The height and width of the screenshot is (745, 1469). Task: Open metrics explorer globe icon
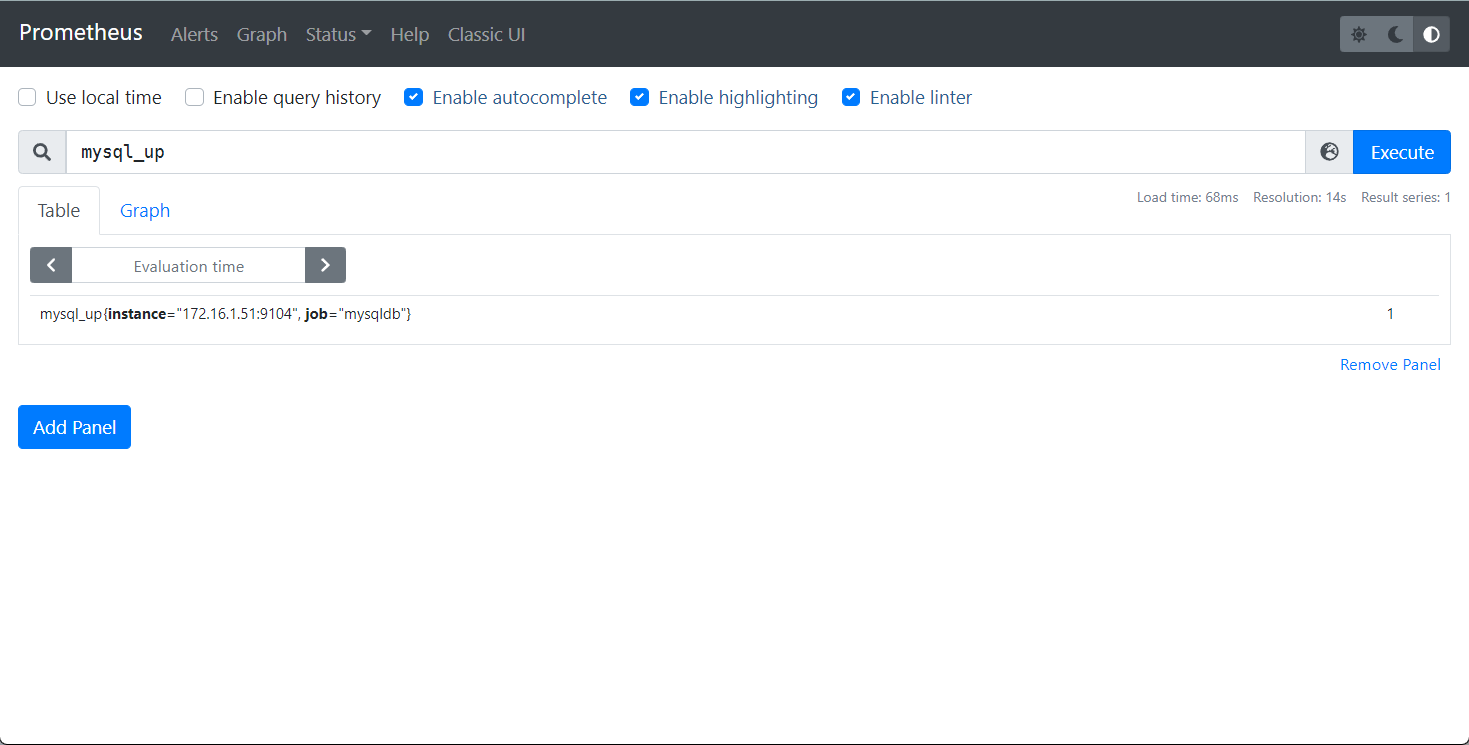click(1329, 152)
